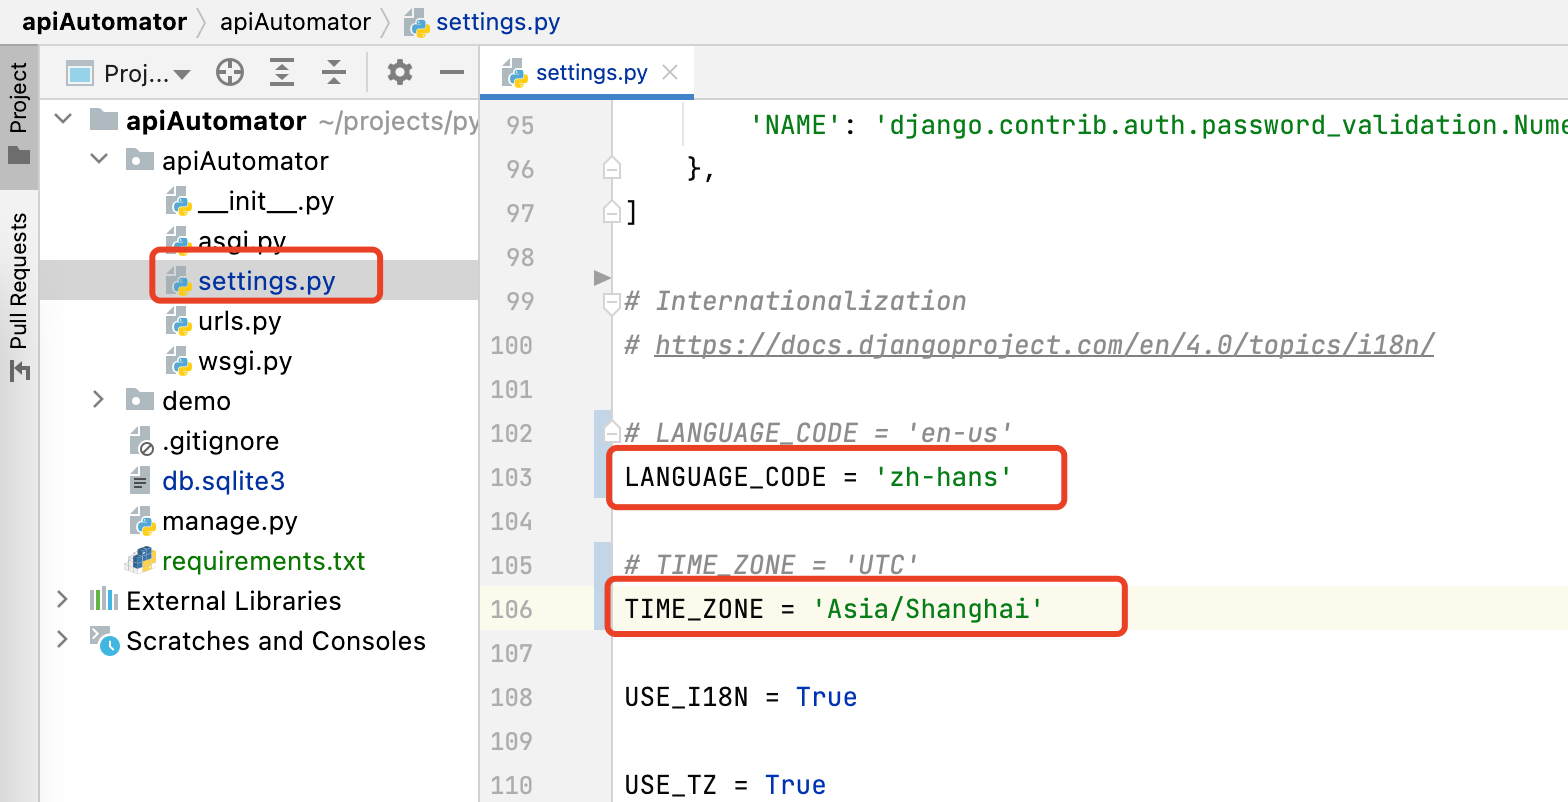1568x802 pixels.
Task: Click second apiAutomator breadcrumb
Action: click(295, 22)
